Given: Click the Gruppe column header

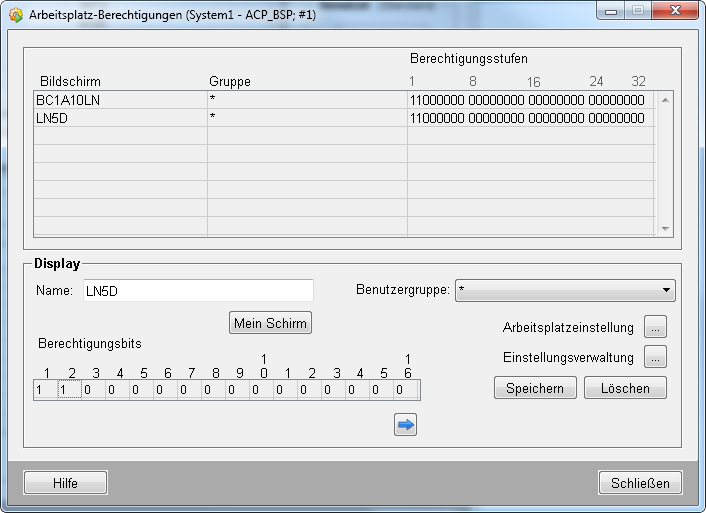Looking at the screenshot, I should click(230, 81).
